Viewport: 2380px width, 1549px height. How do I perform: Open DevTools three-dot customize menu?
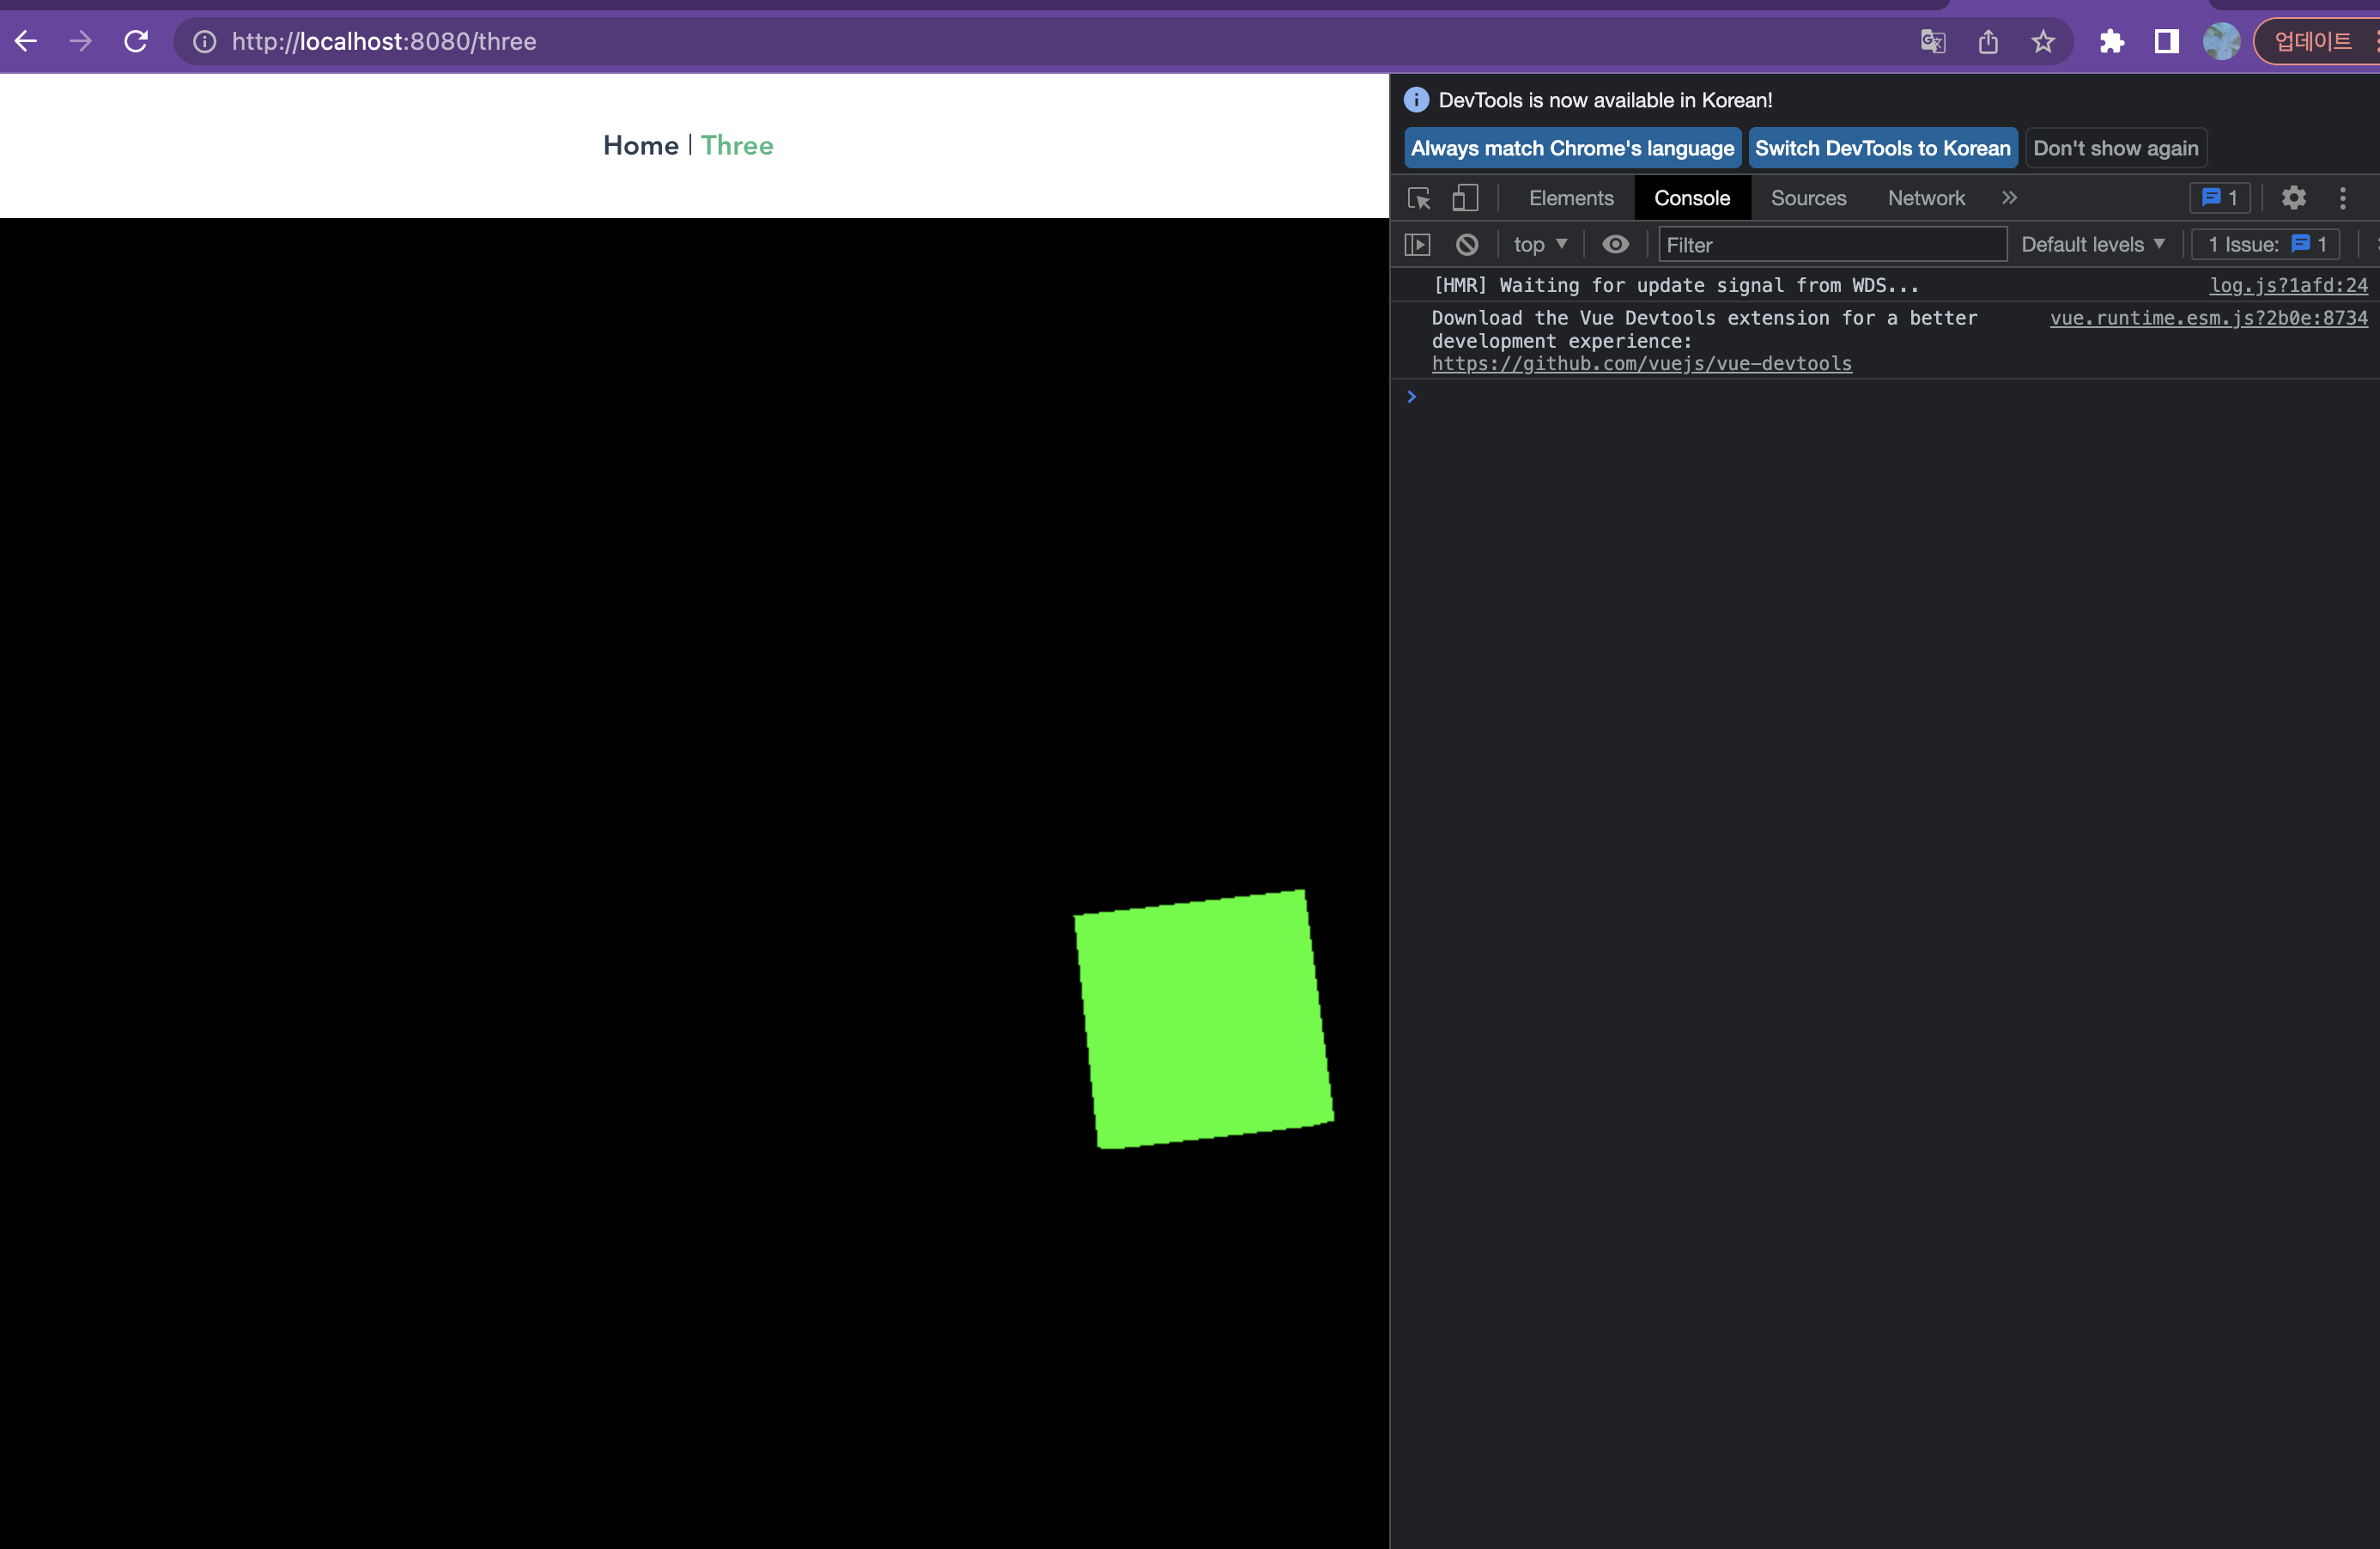pyautogui.click(x=2342, y=198)
